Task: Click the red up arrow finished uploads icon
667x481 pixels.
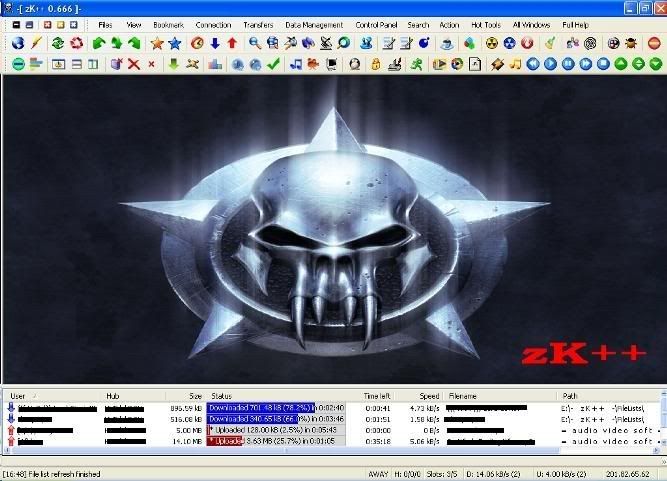Action: coord(232,43)
